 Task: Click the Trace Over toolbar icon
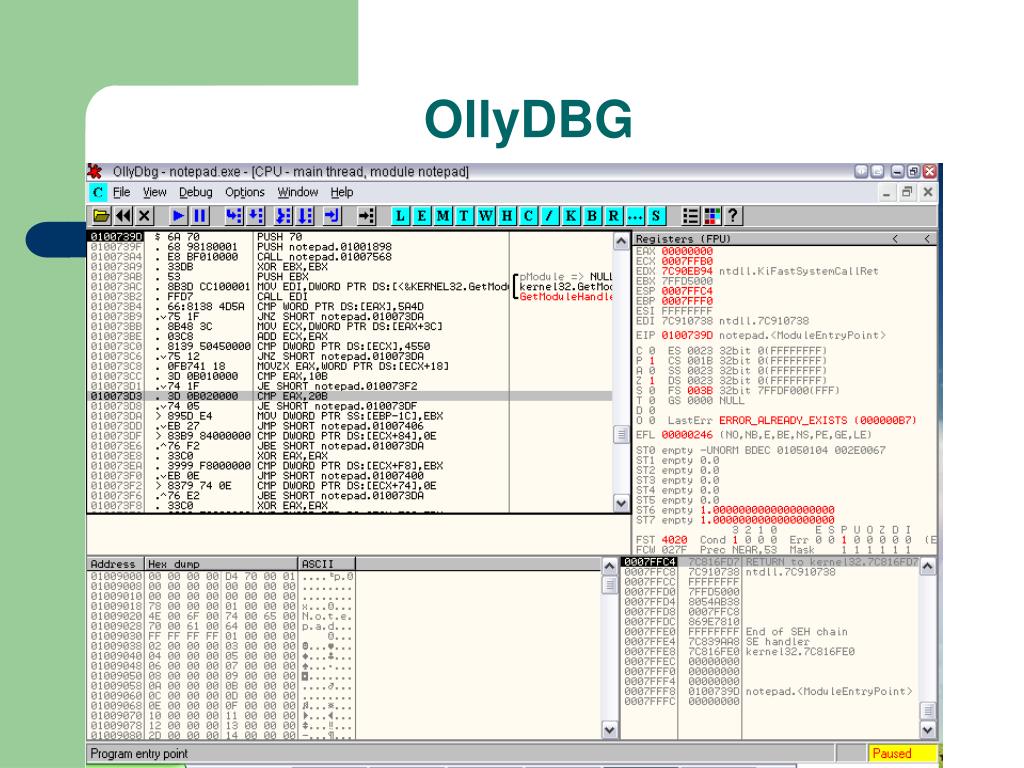point(305,216)
